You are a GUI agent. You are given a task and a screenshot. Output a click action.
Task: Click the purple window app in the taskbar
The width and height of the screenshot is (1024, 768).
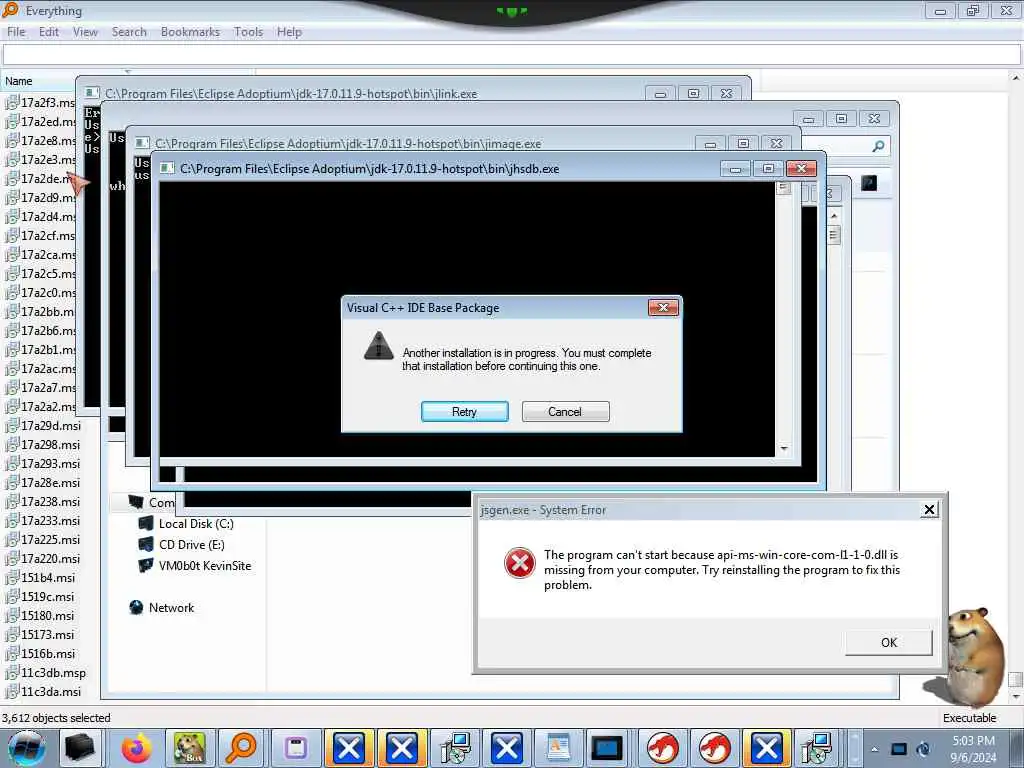tap(295, 748)
